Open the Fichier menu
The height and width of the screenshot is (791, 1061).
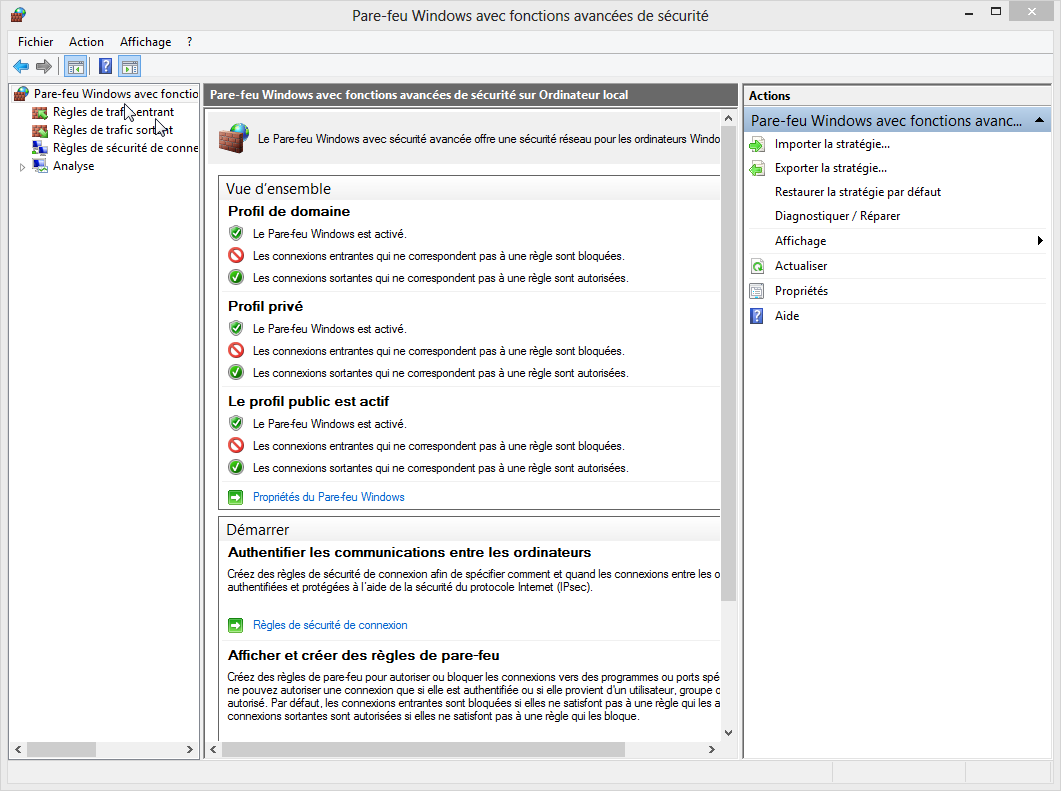tap(35, 42)
